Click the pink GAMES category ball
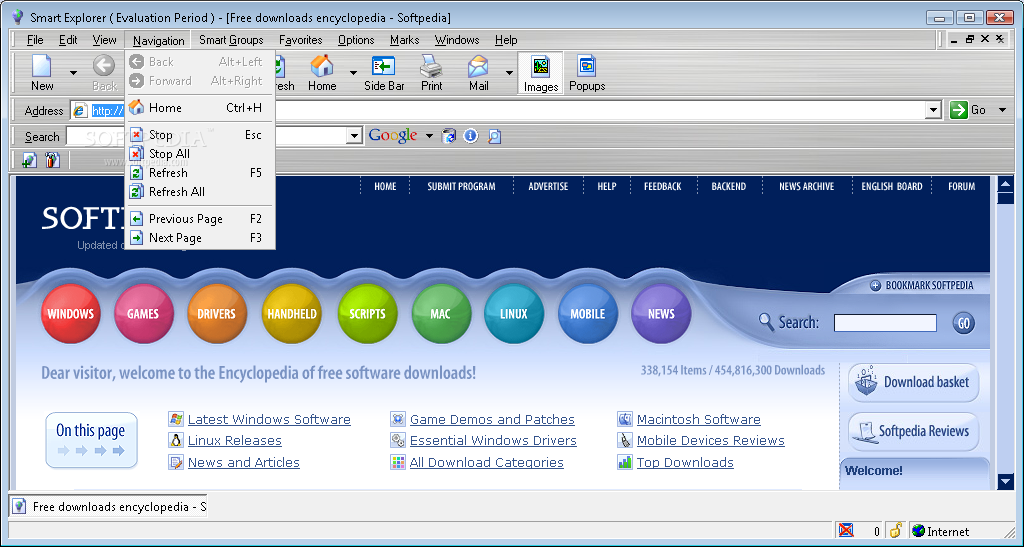The image size is (1024, 547). (143, 314)
